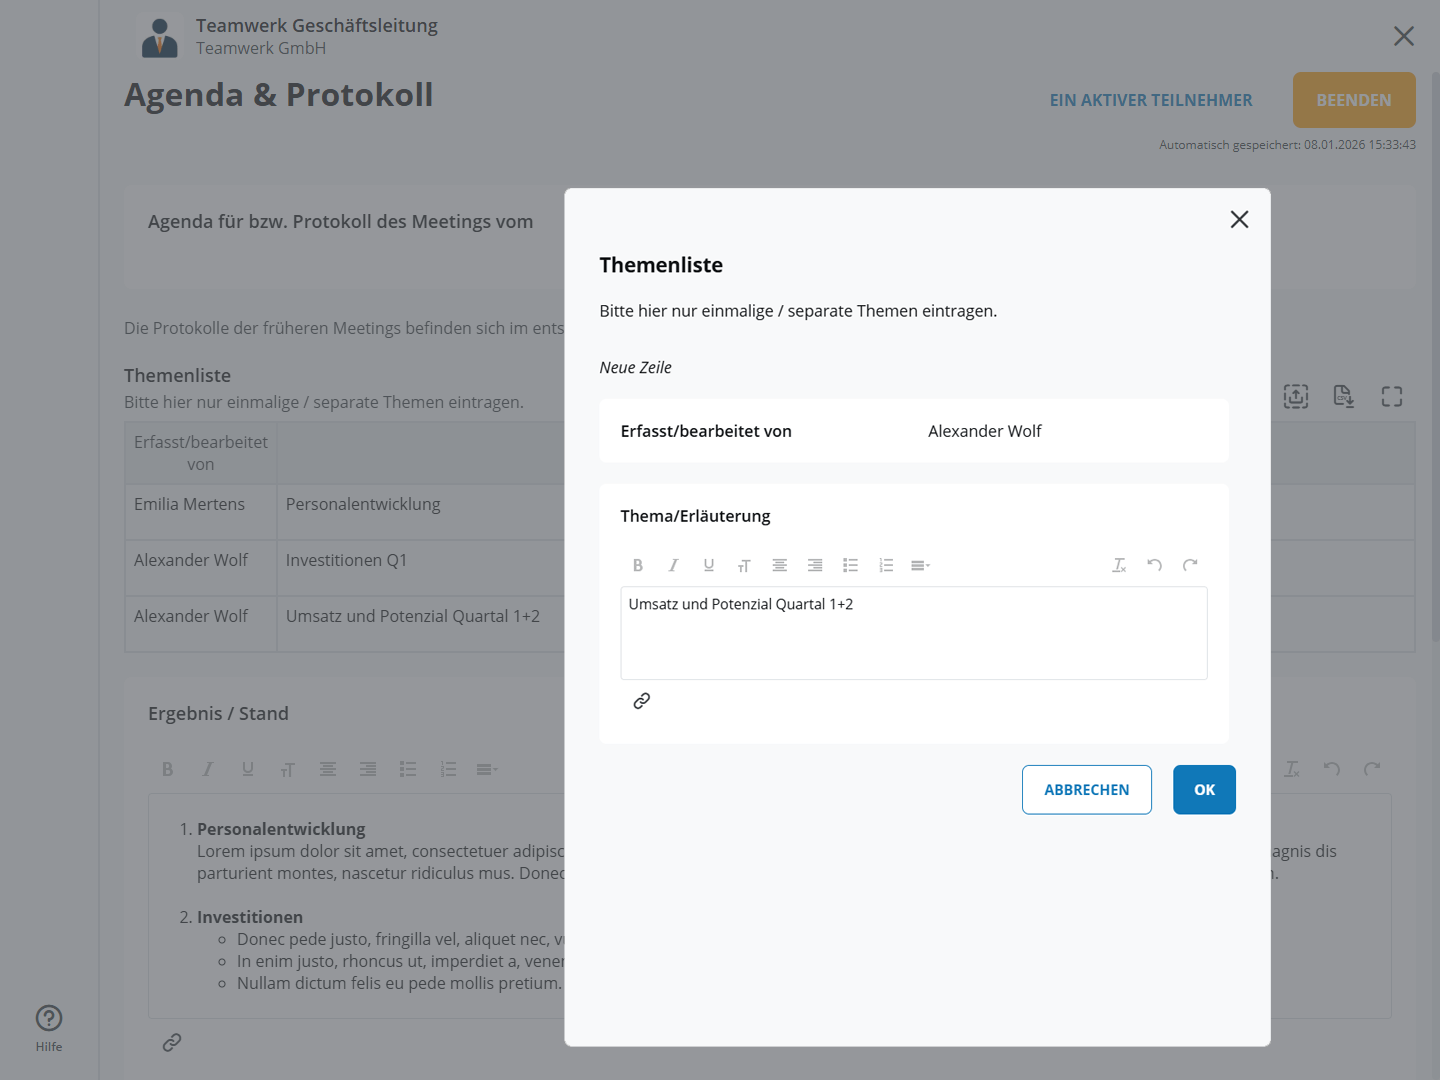Change font size in the Thema/Erläuterung toolbar

(744, 566)
